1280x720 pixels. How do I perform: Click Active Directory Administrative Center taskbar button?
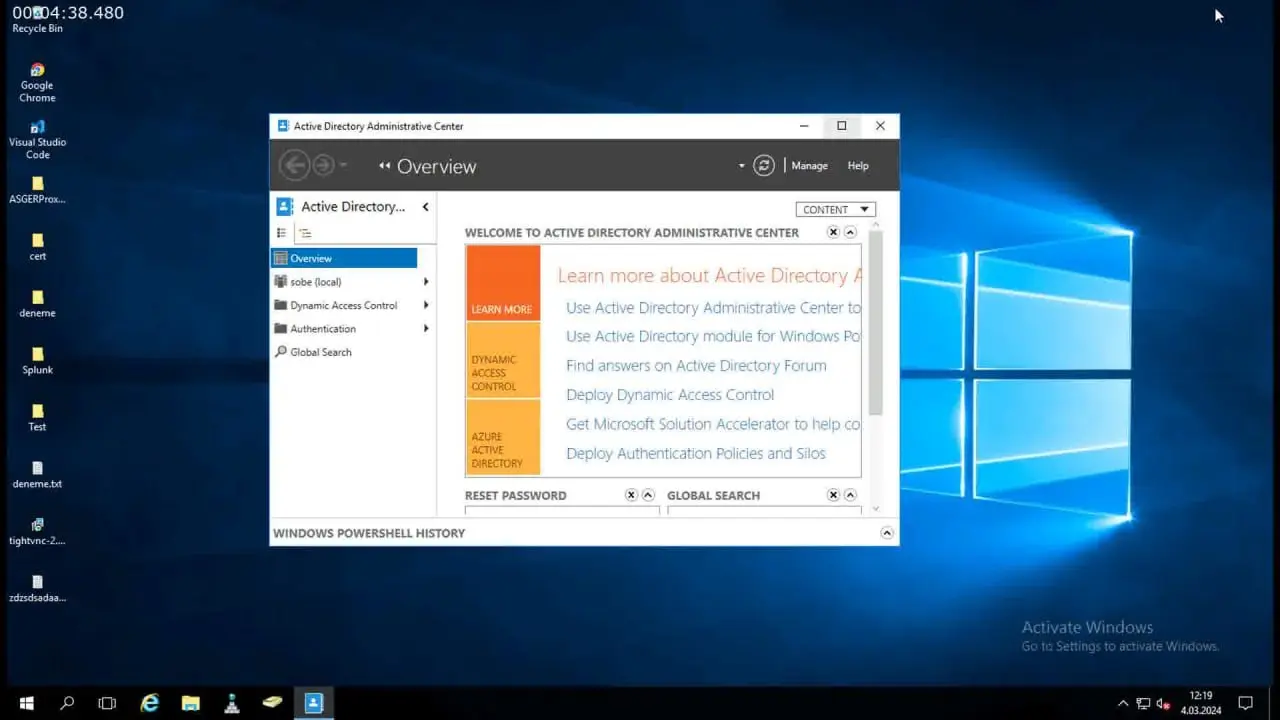click(313, 703)
